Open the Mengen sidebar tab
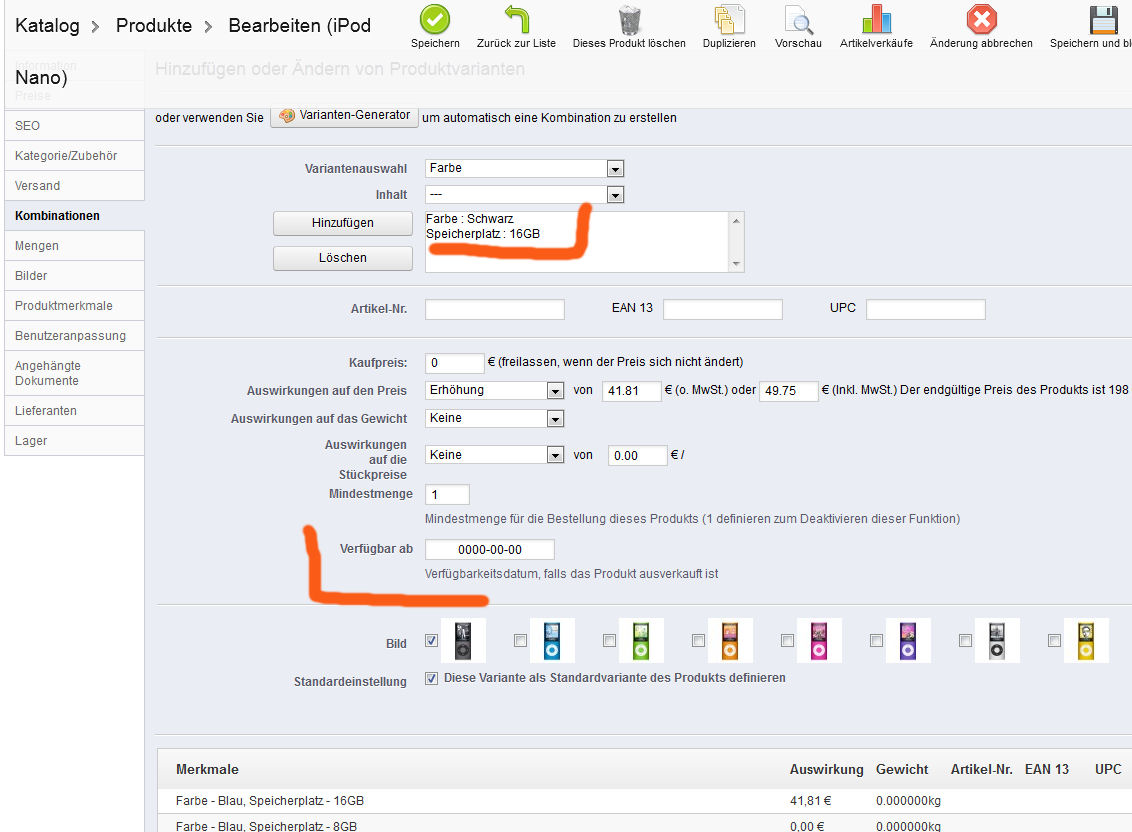 [74, 246]
